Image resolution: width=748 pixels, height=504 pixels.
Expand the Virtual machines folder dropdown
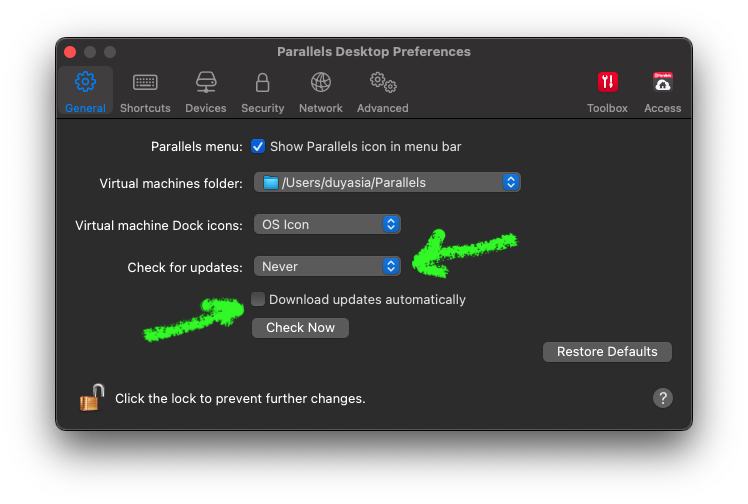click(387, 182)
